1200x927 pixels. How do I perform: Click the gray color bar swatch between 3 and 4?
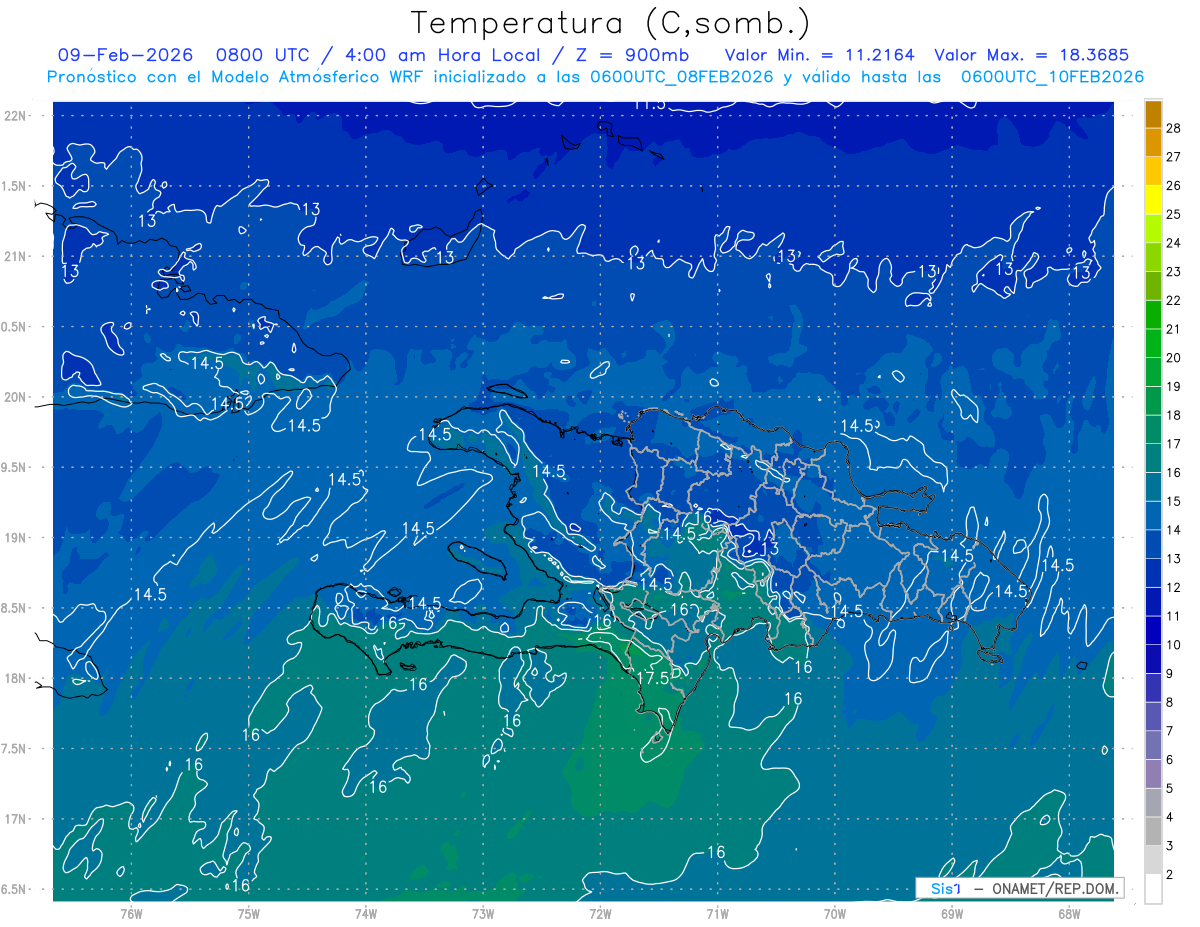click(1154, 831)
